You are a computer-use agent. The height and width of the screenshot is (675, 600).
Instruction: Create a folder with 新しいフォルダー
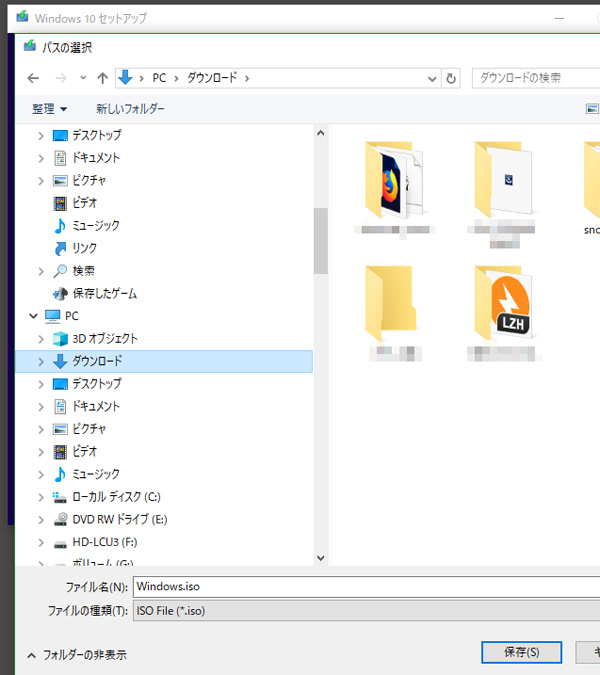[130, 109]
